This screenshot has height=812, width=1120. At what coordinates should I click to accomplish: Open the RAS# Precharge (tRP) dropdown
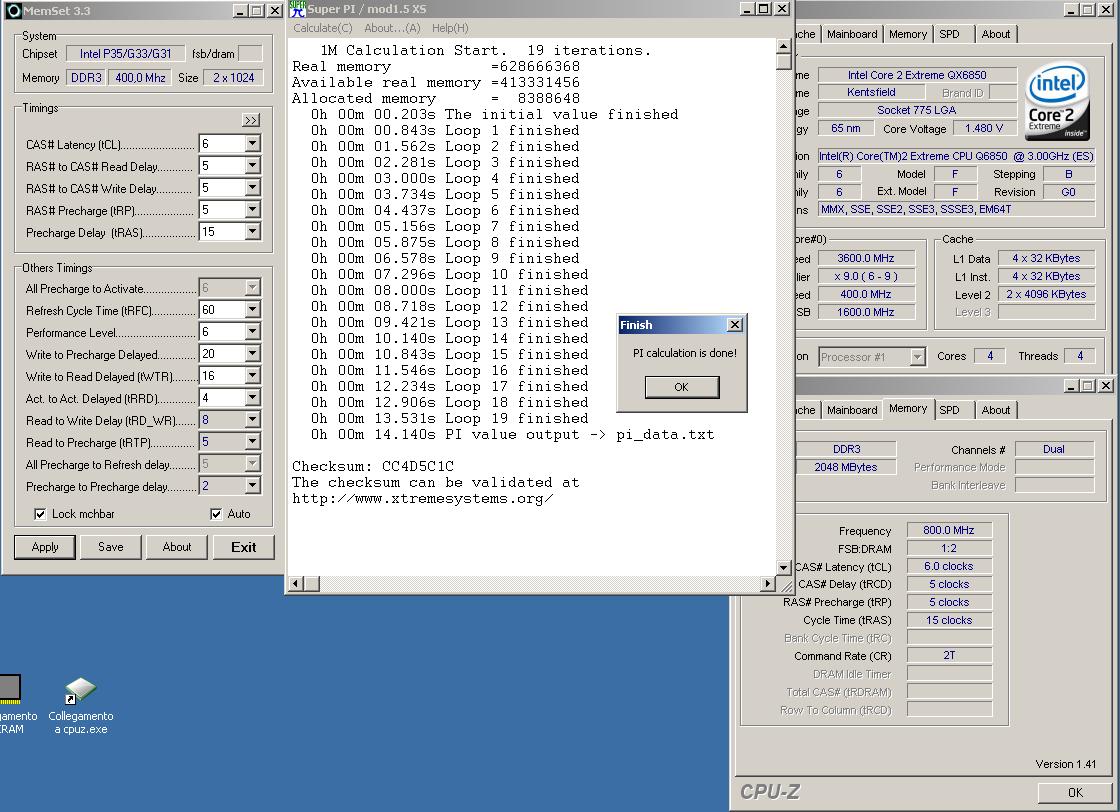(252, 210)
